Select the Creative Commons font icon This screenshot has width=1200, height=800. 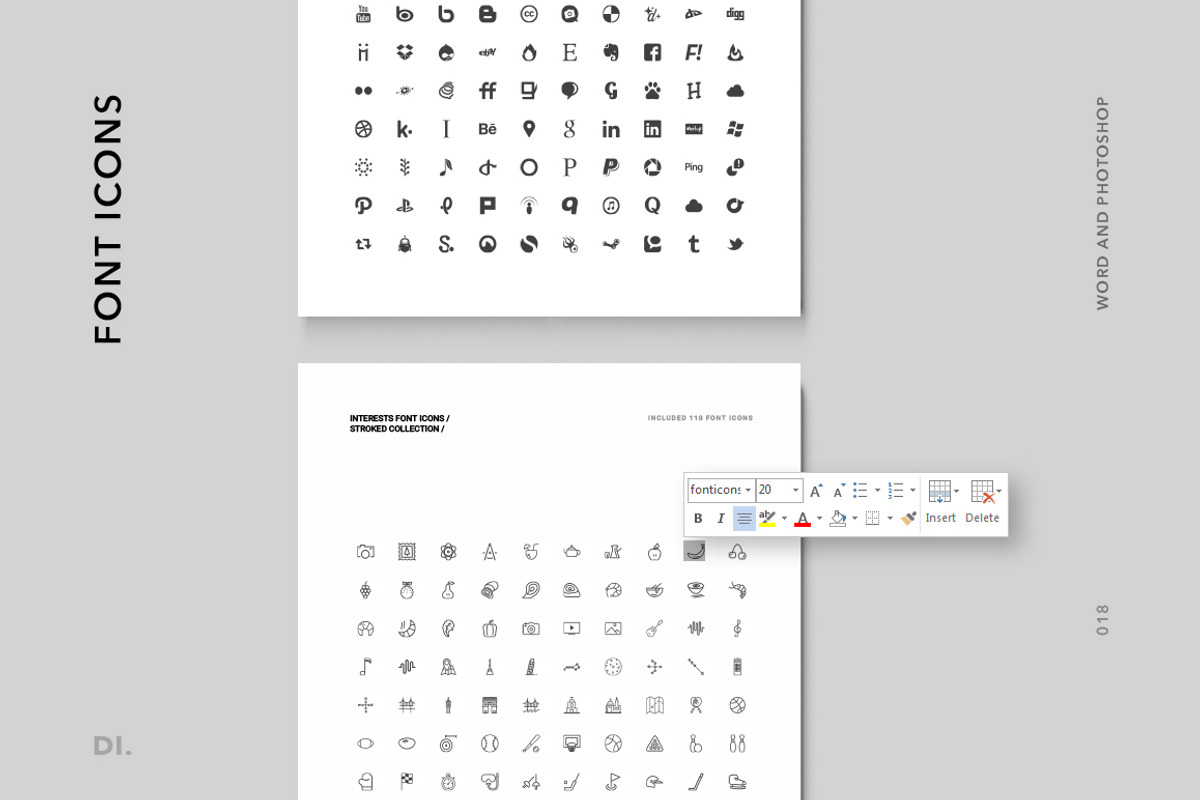click(529, 14)
